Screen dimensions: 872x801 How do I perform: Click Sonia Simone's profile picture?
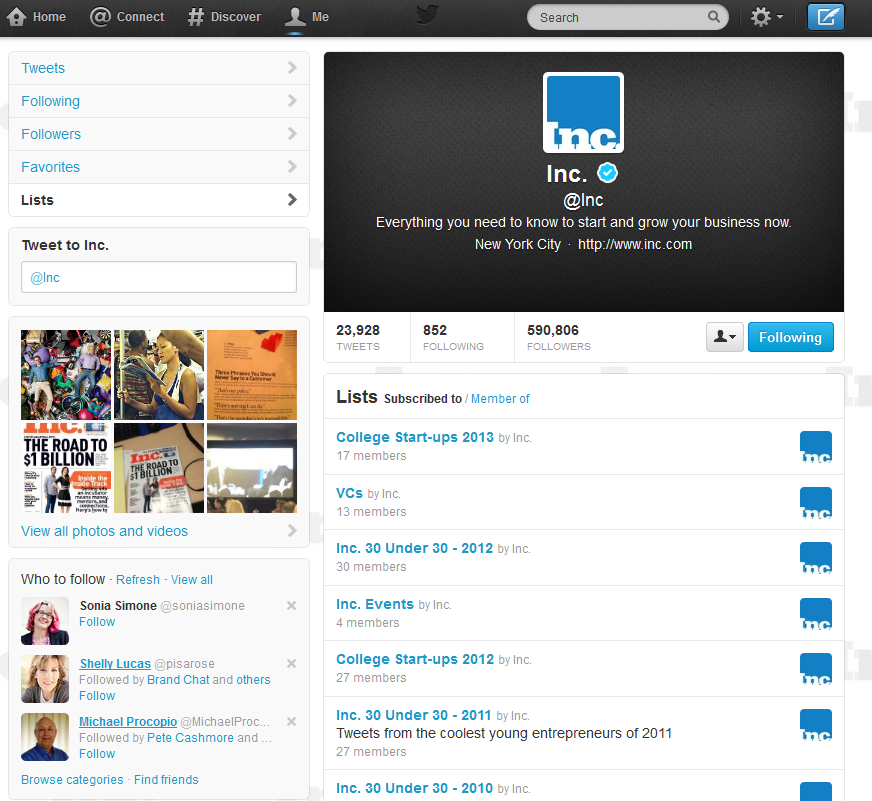point(45,621)
